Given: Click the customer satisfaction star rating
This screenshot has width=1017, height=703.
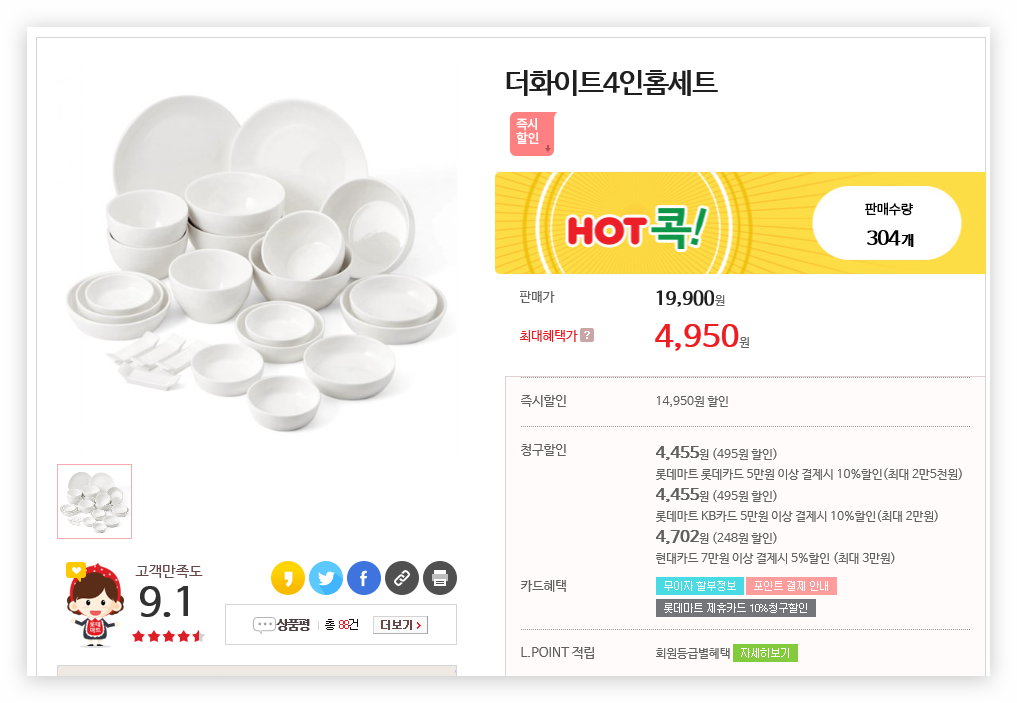Looking at the screenshot, I should 167,636.
